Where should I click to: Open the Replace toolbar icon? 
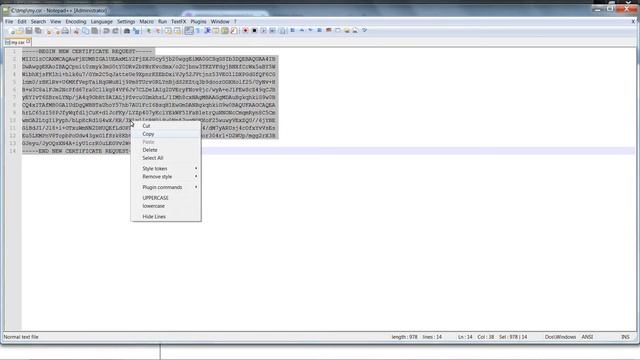(136, 31)
